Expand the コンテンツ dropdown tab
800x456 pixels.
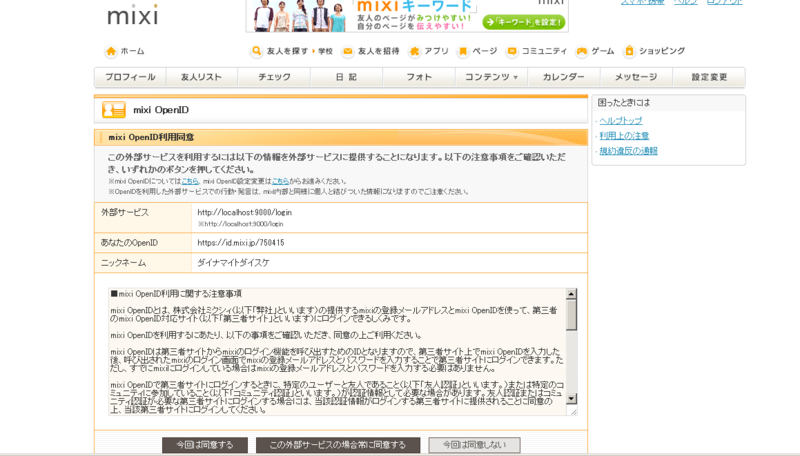(x=491, y=77)
